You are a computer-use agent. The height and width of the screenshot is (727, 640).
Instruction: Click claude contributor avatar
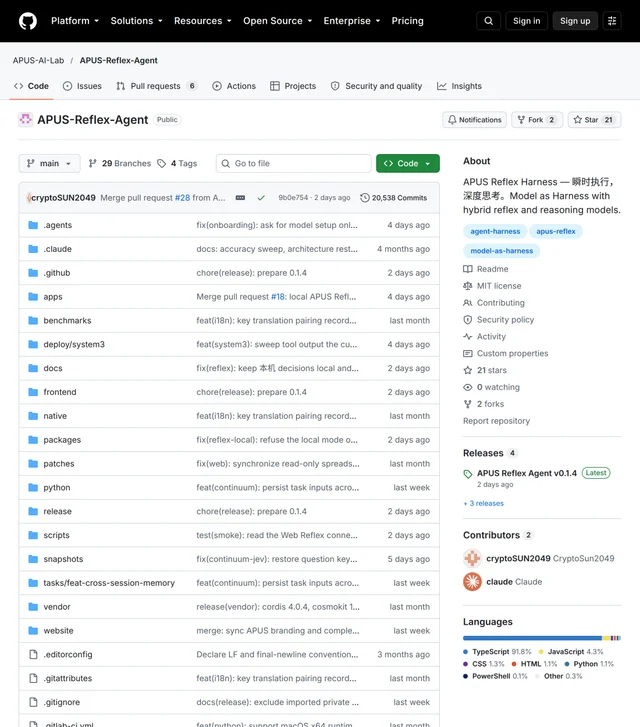[x=472, y=581]
